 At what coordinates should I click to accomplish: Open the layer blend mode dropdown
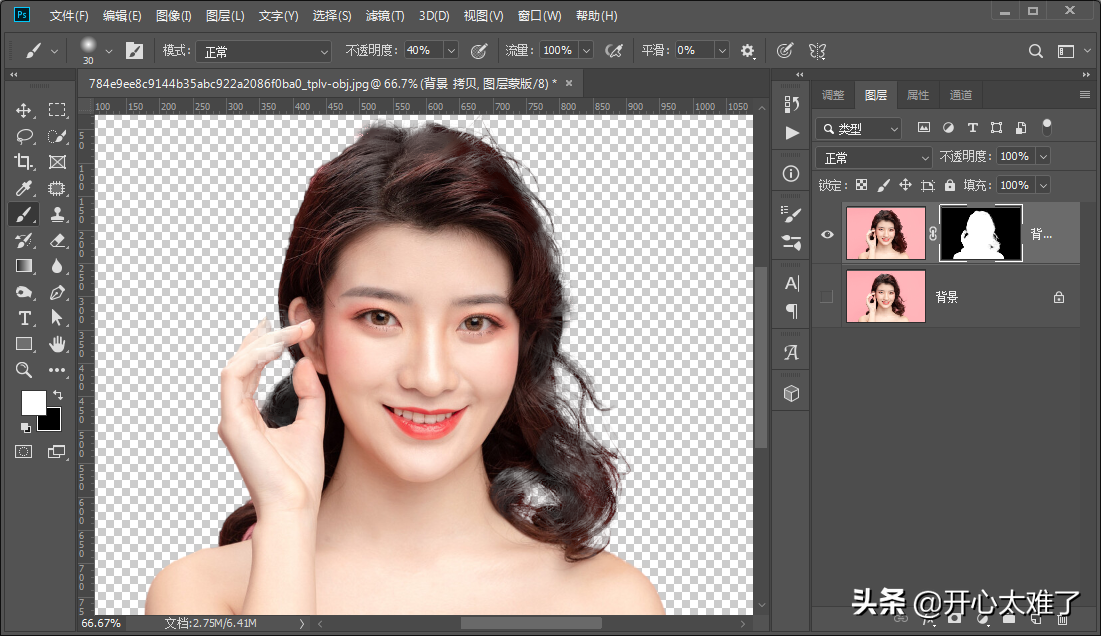coord(874,158)
